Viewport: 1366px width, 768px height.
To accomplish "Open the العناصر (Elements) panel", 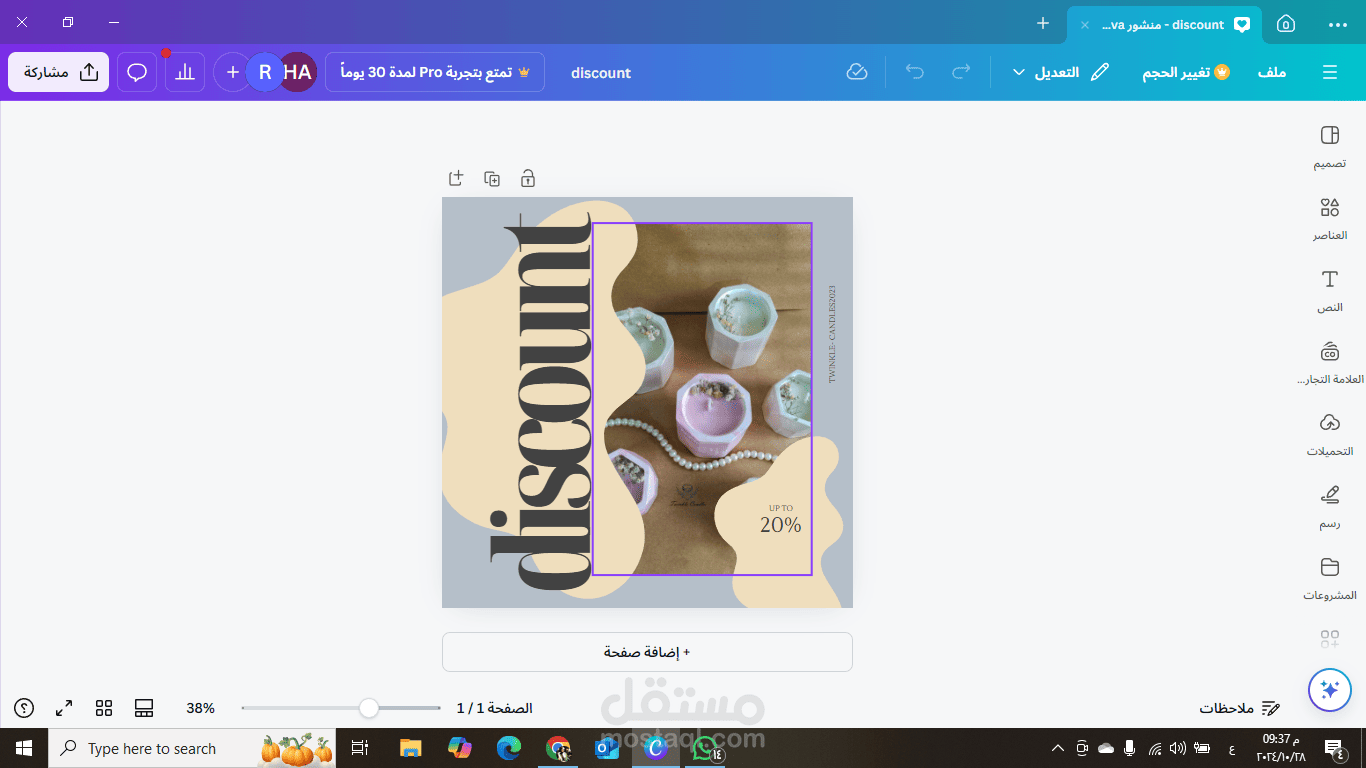I will (x=1329, y=219).
